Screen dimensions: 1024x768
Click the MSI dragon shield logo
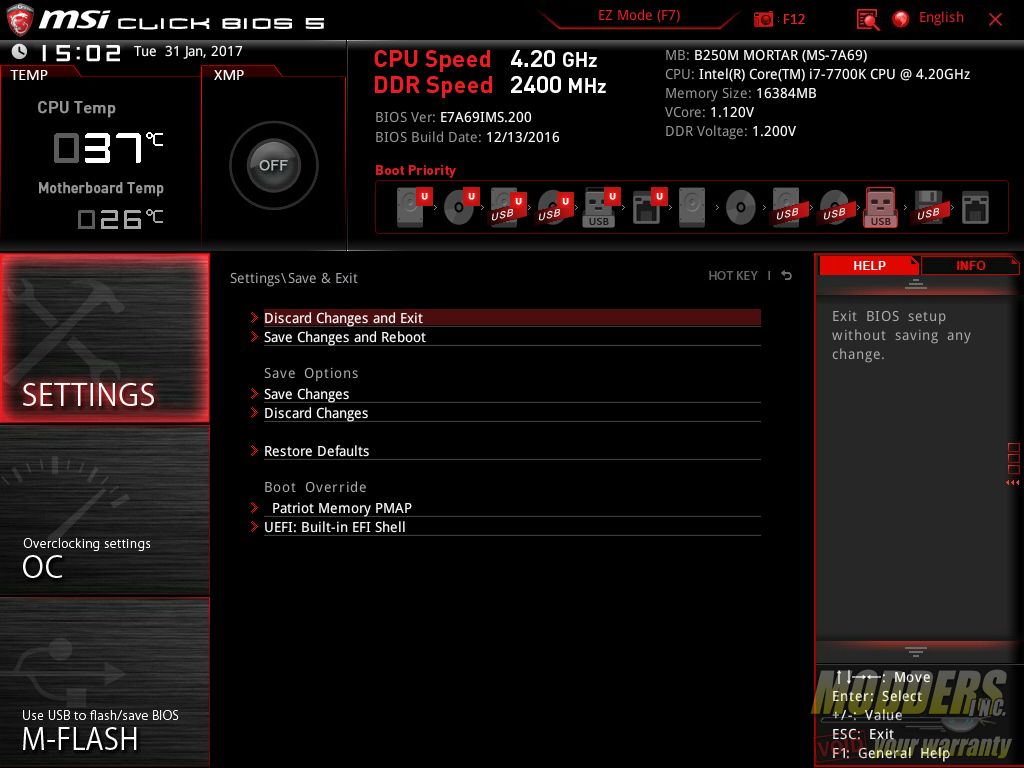(x=19, y=20)
